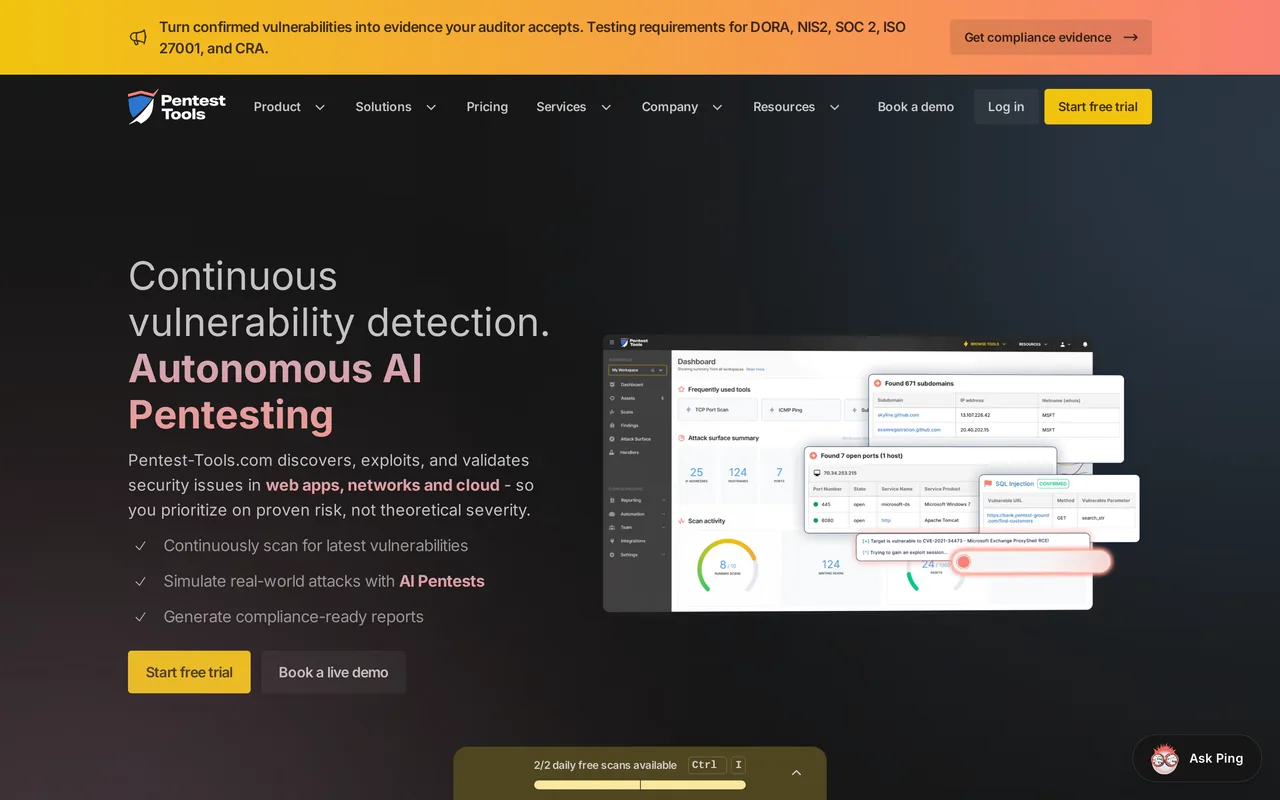Click the compliance banner announcement text
This screenshot has width=1280, height=800.
point(532,37)
